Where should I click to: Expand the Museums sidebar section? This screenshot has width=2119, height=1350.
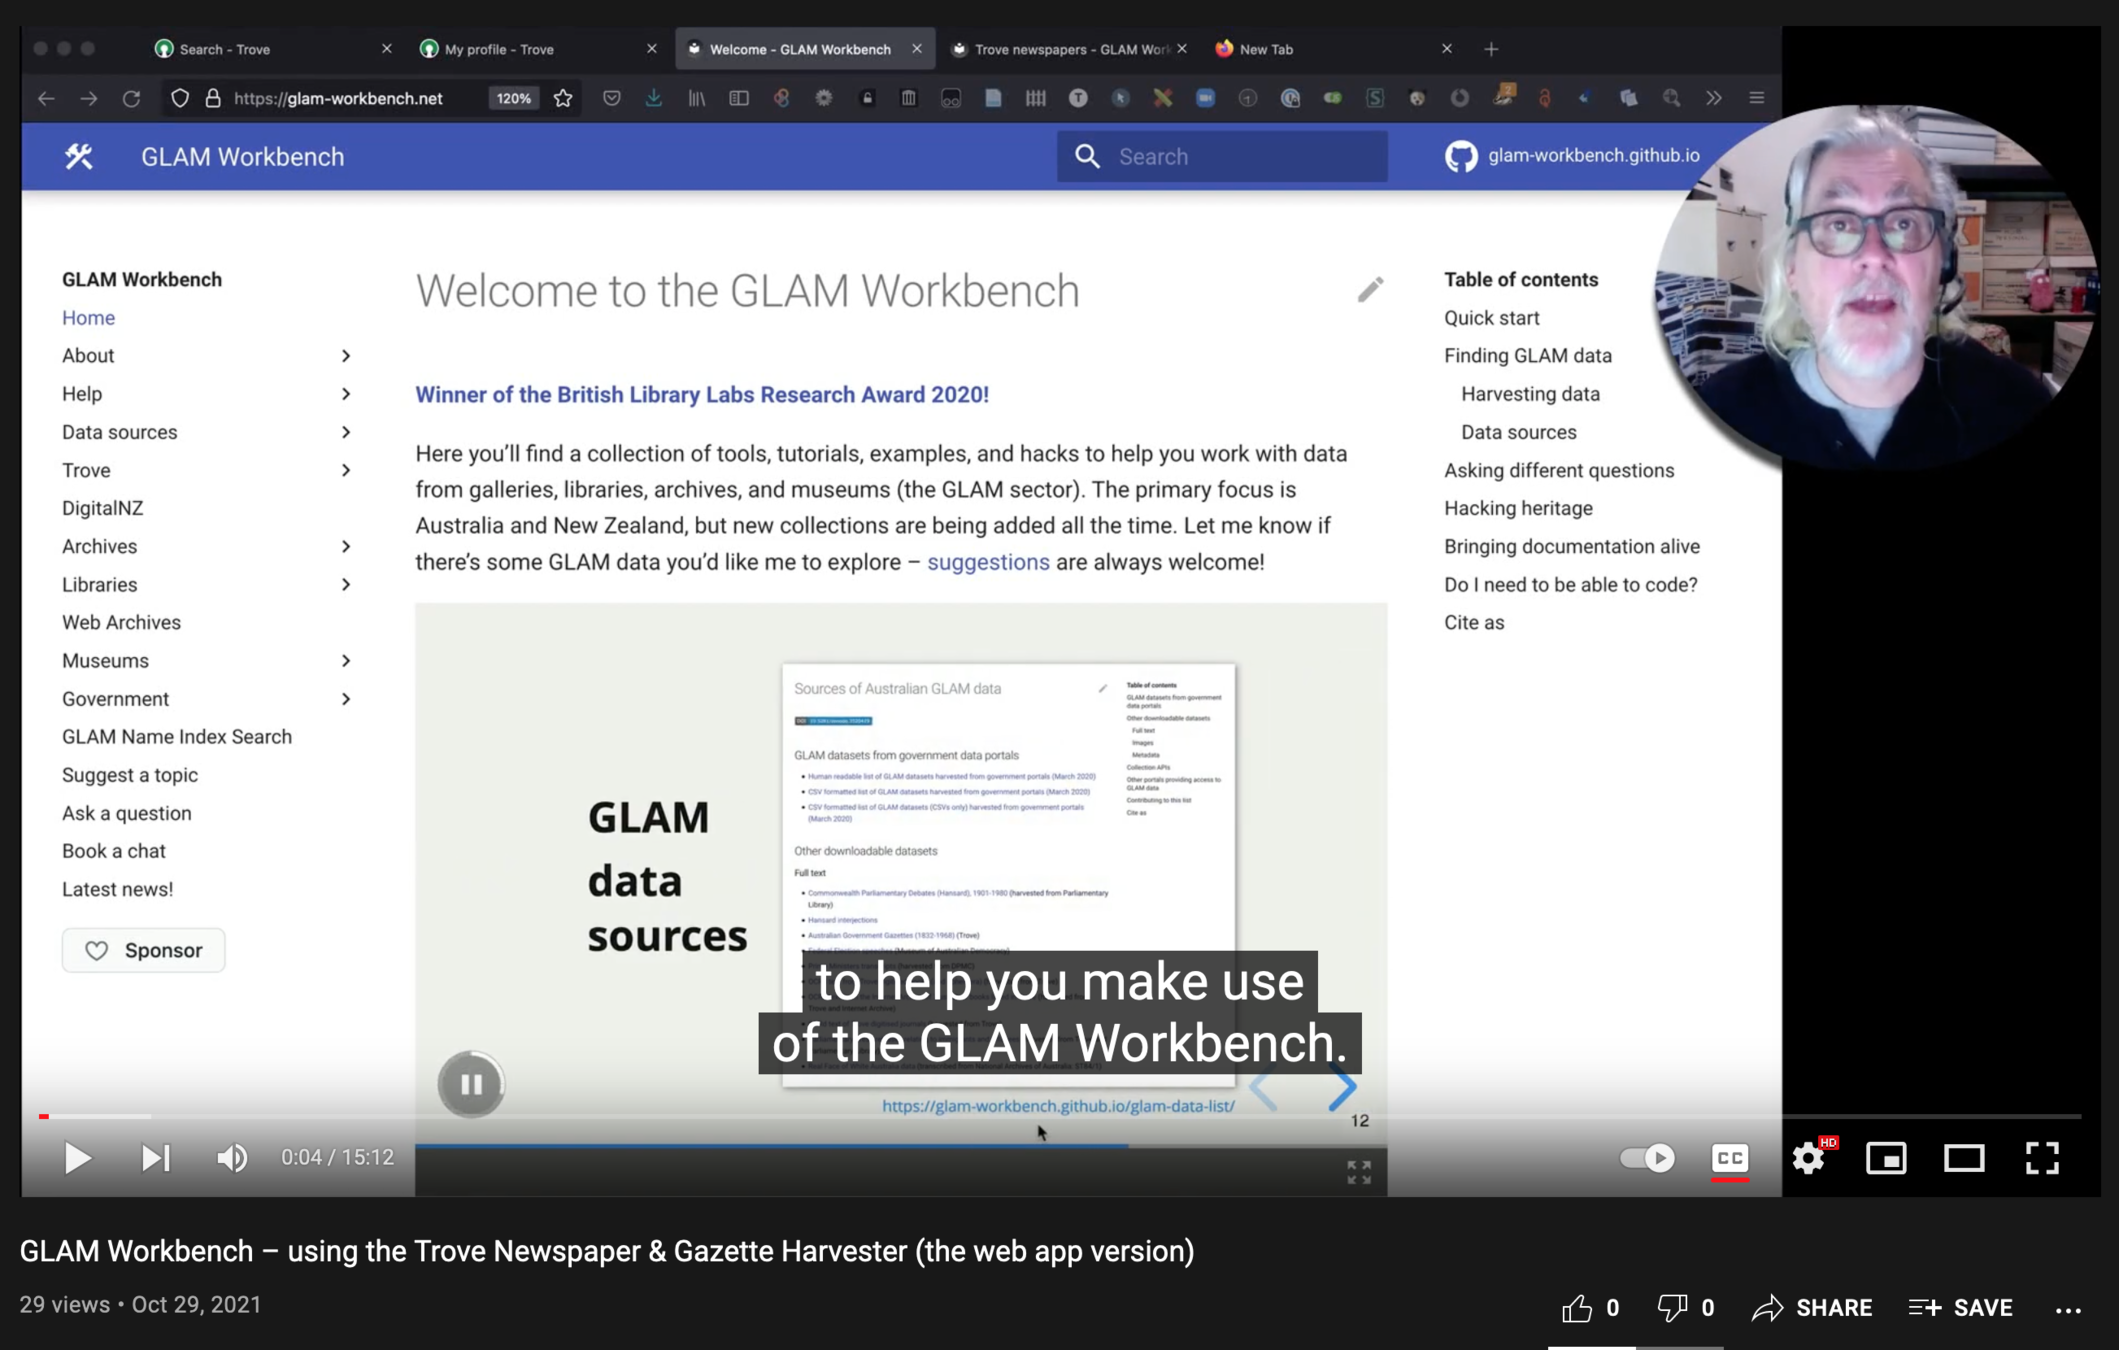pos(346,660)
